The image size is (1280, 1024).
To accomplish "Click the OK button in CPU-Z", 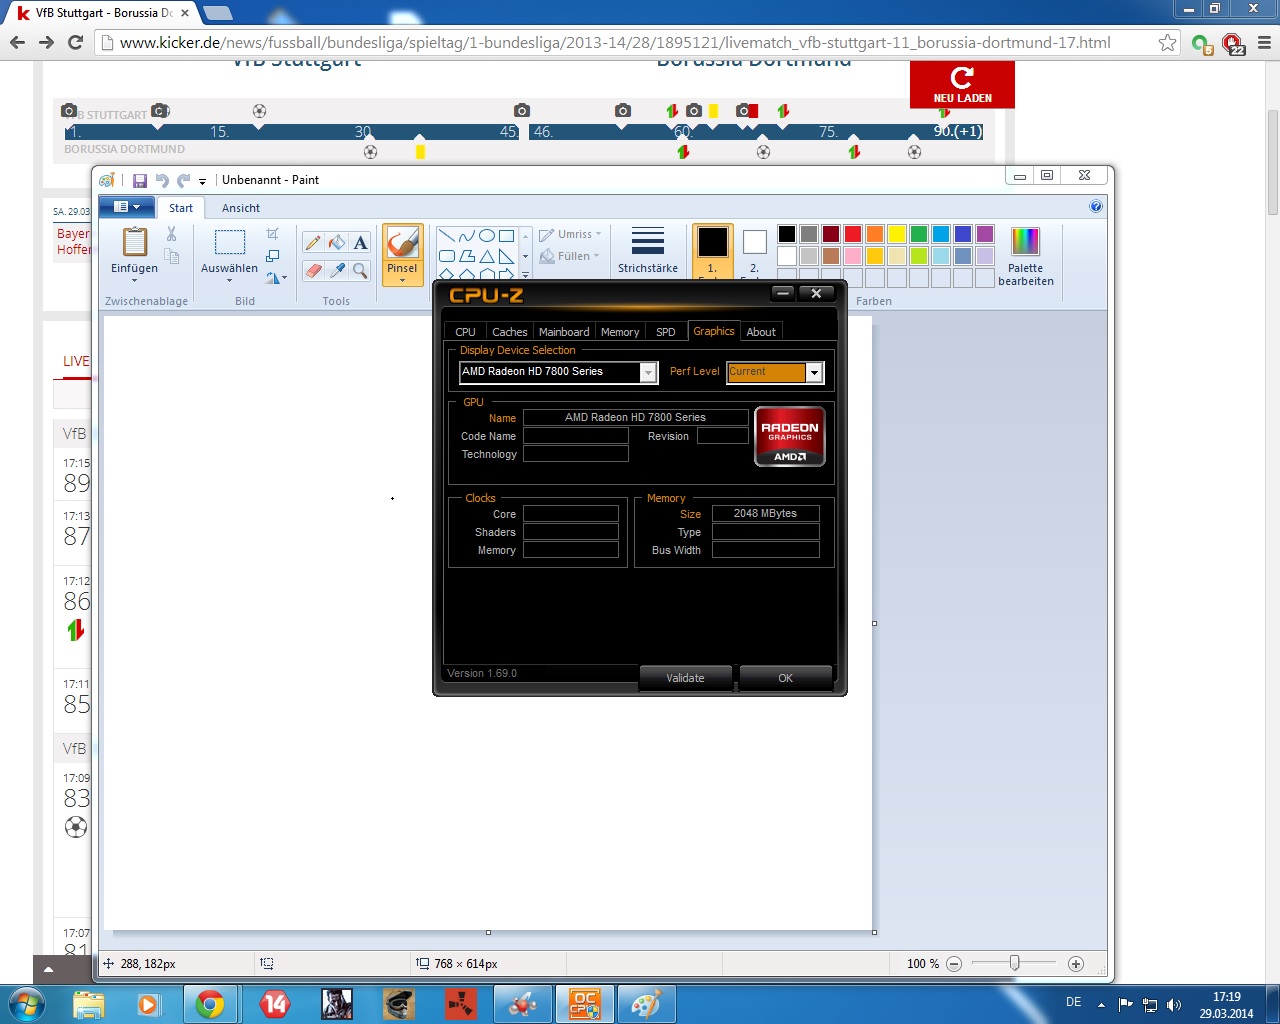I will pos(785,678).
